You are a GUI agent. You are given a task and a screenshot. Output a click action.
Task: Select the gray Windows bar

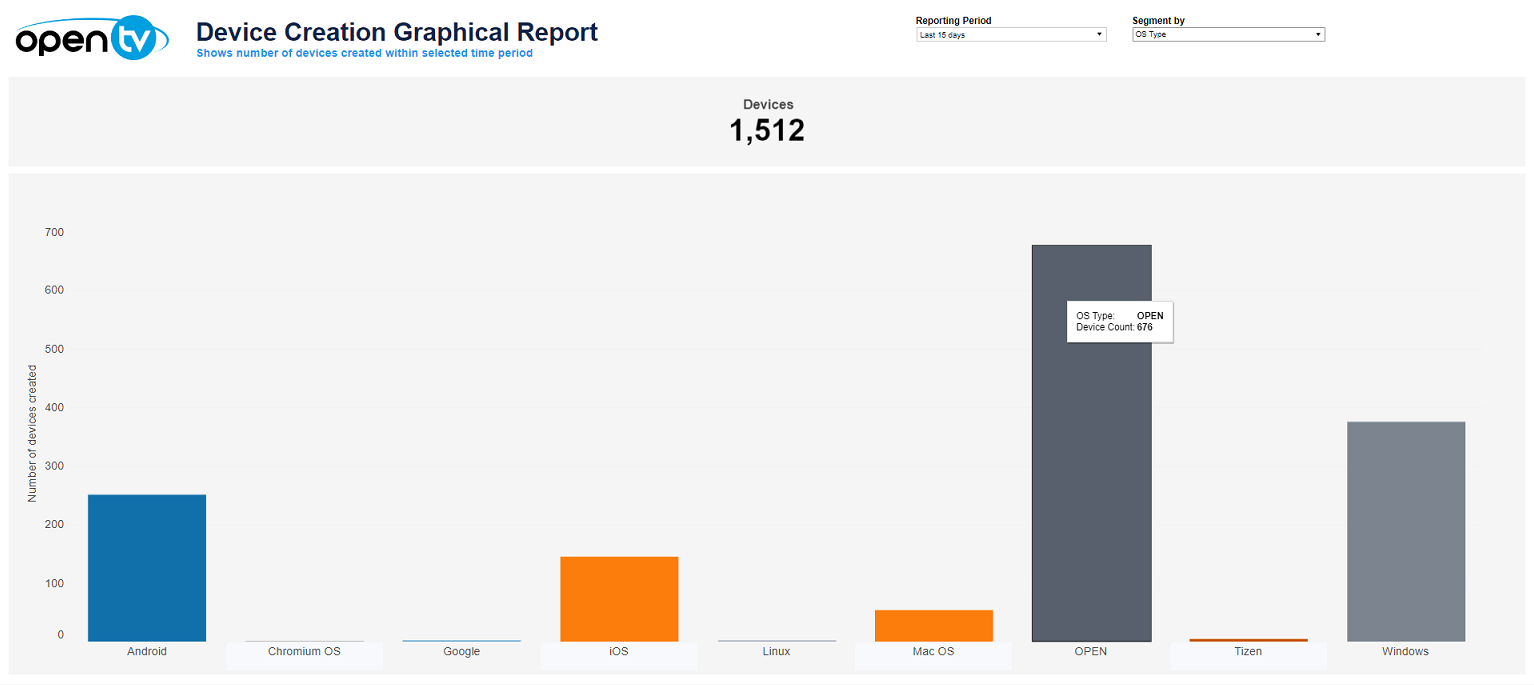click(1405, 531)
